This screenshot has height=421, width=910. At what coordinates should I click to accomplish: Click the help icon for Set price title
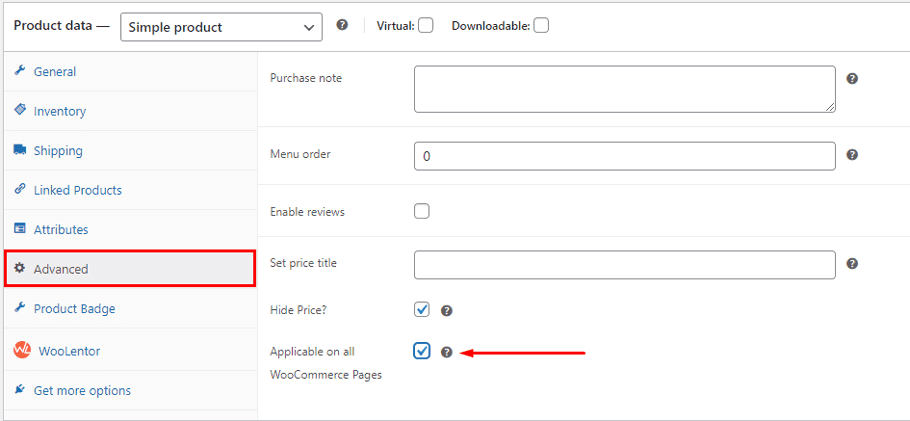(852, 263)
